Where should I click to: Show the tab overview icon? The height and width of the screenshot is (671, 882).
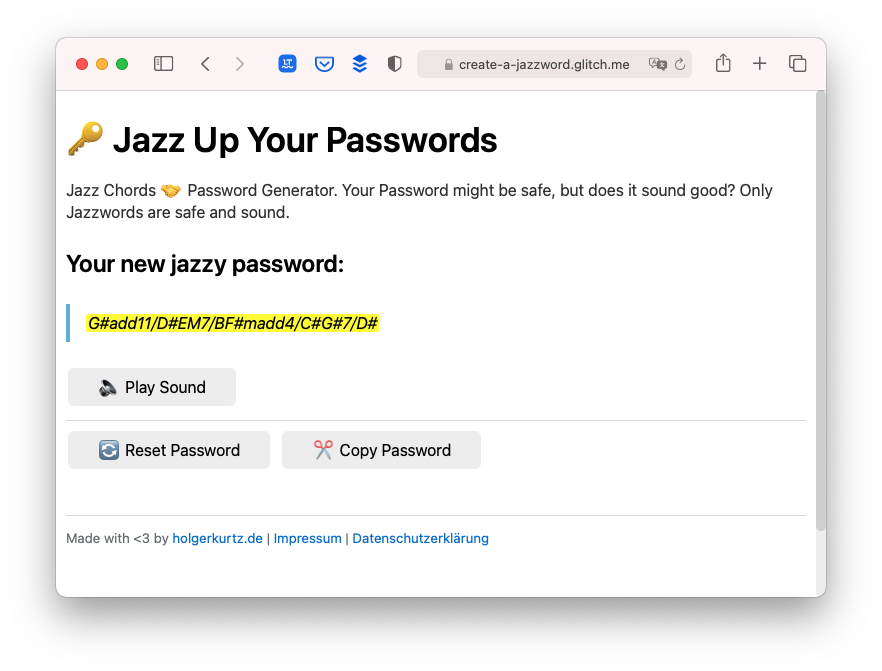pos(798,63)
